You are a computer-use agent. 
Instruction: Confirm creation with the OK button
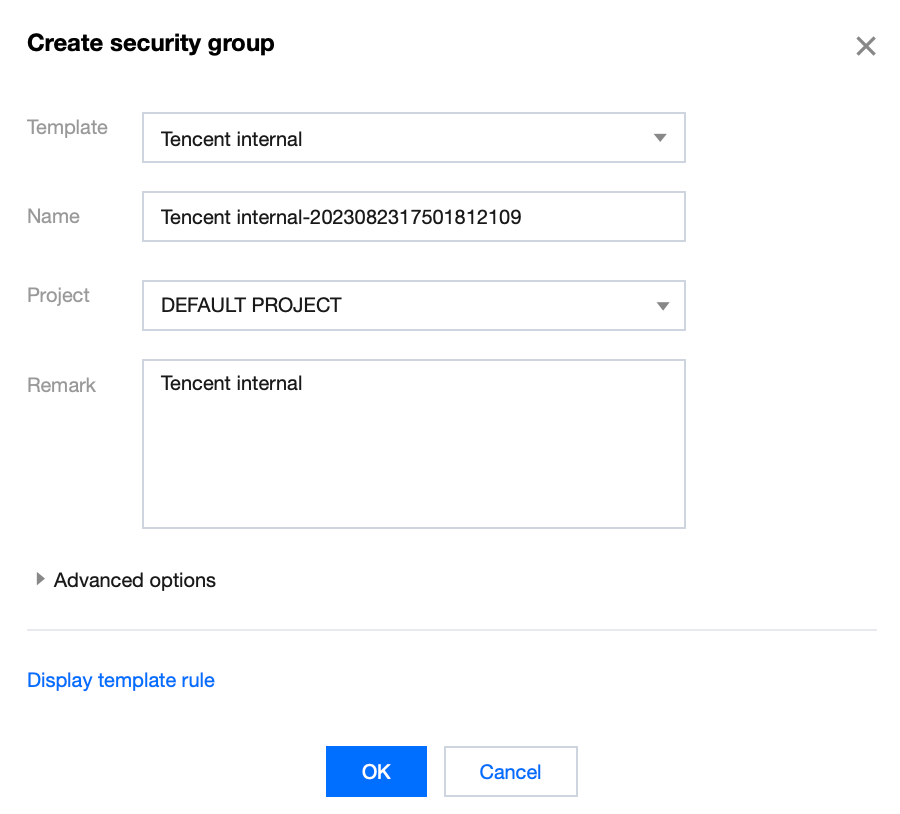tap(376, 771)
